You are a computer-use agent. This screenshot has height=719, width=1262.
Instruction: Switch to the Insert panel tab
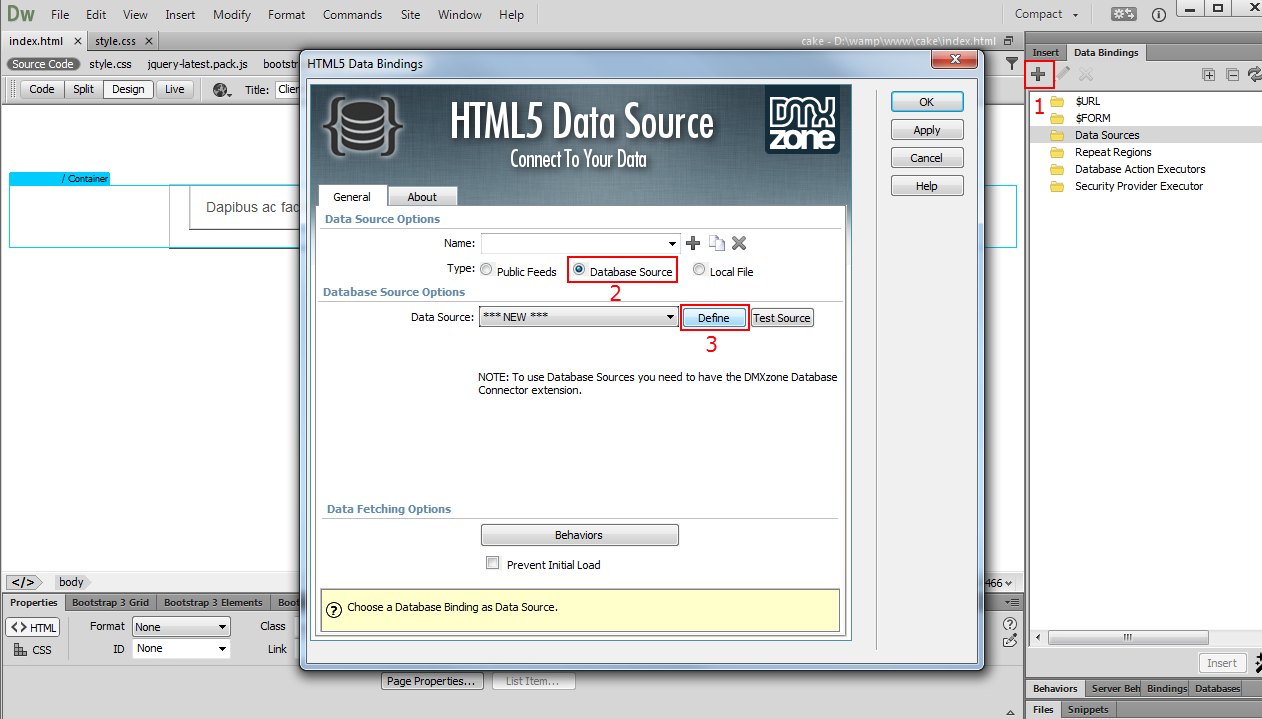(x=1046, y=52)
